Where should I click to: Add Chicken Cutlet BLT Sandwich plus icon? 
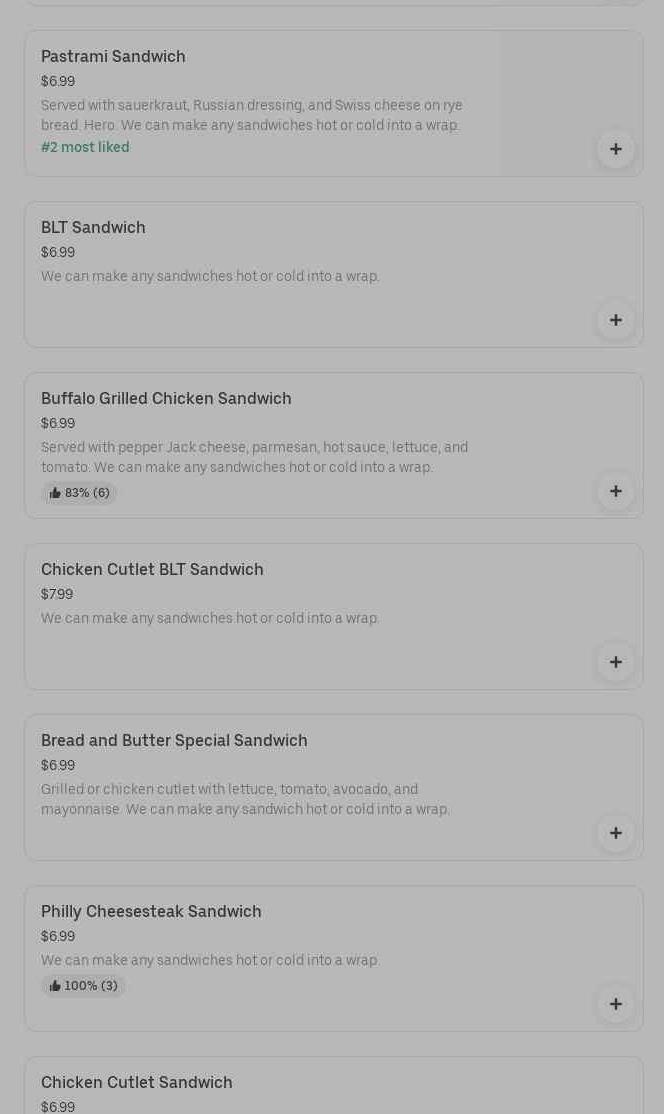[615, 662]
